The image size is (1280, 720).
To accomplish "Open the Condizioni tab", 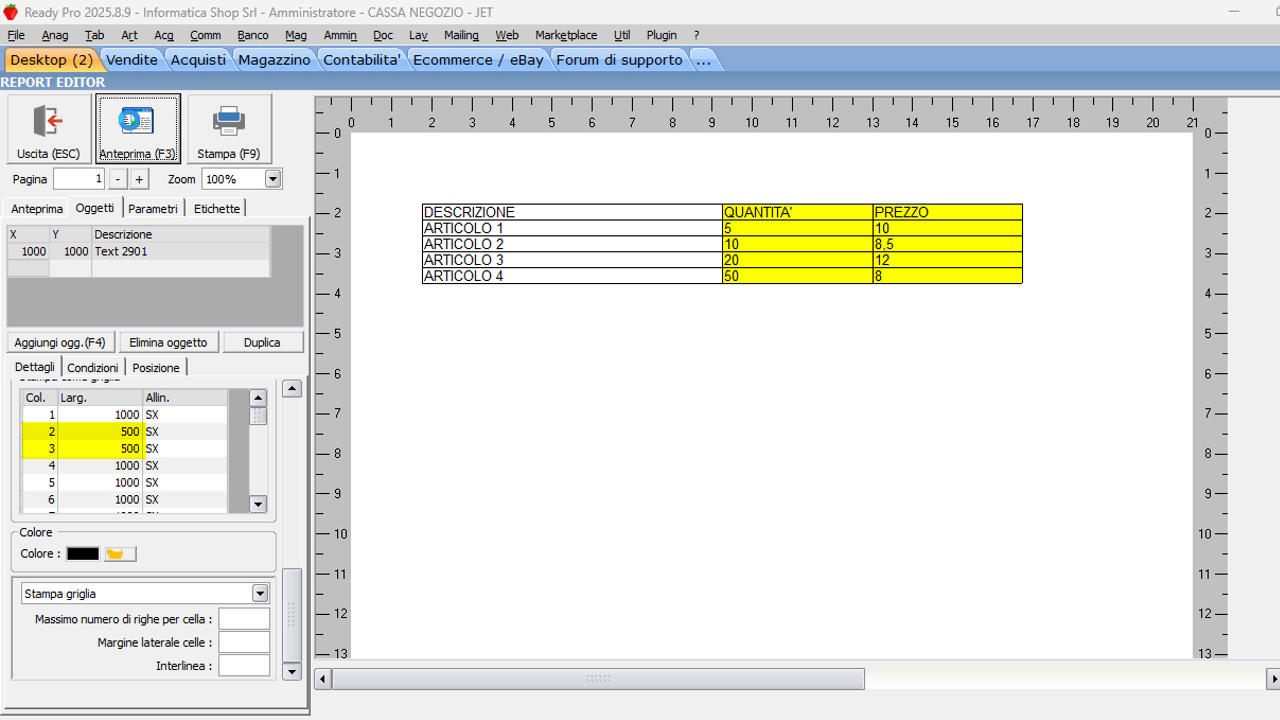I will tap(93, 367).
